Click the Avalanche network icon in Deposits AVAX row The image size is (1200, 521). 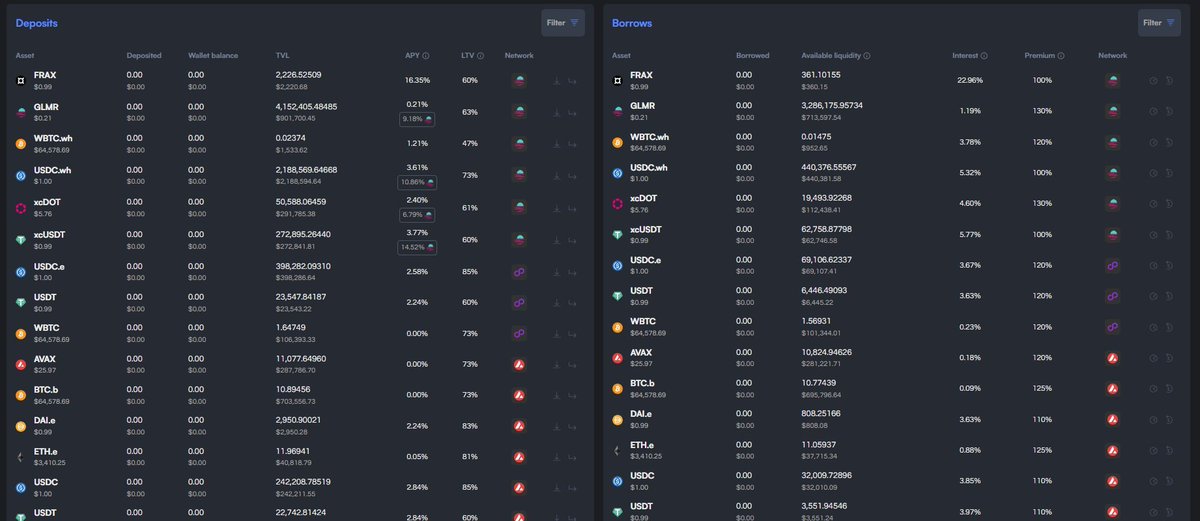(519, 364)
